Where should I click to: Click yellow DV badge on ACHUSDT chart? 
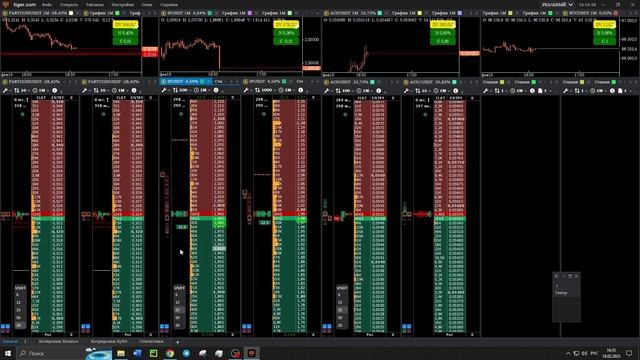point(443,25)
